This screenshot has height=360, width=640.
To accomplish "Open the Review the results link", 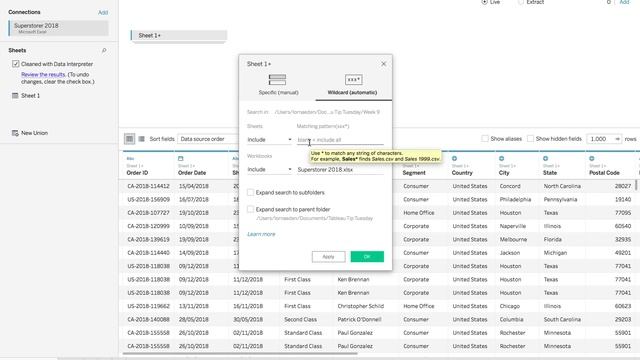I will 43,75.
